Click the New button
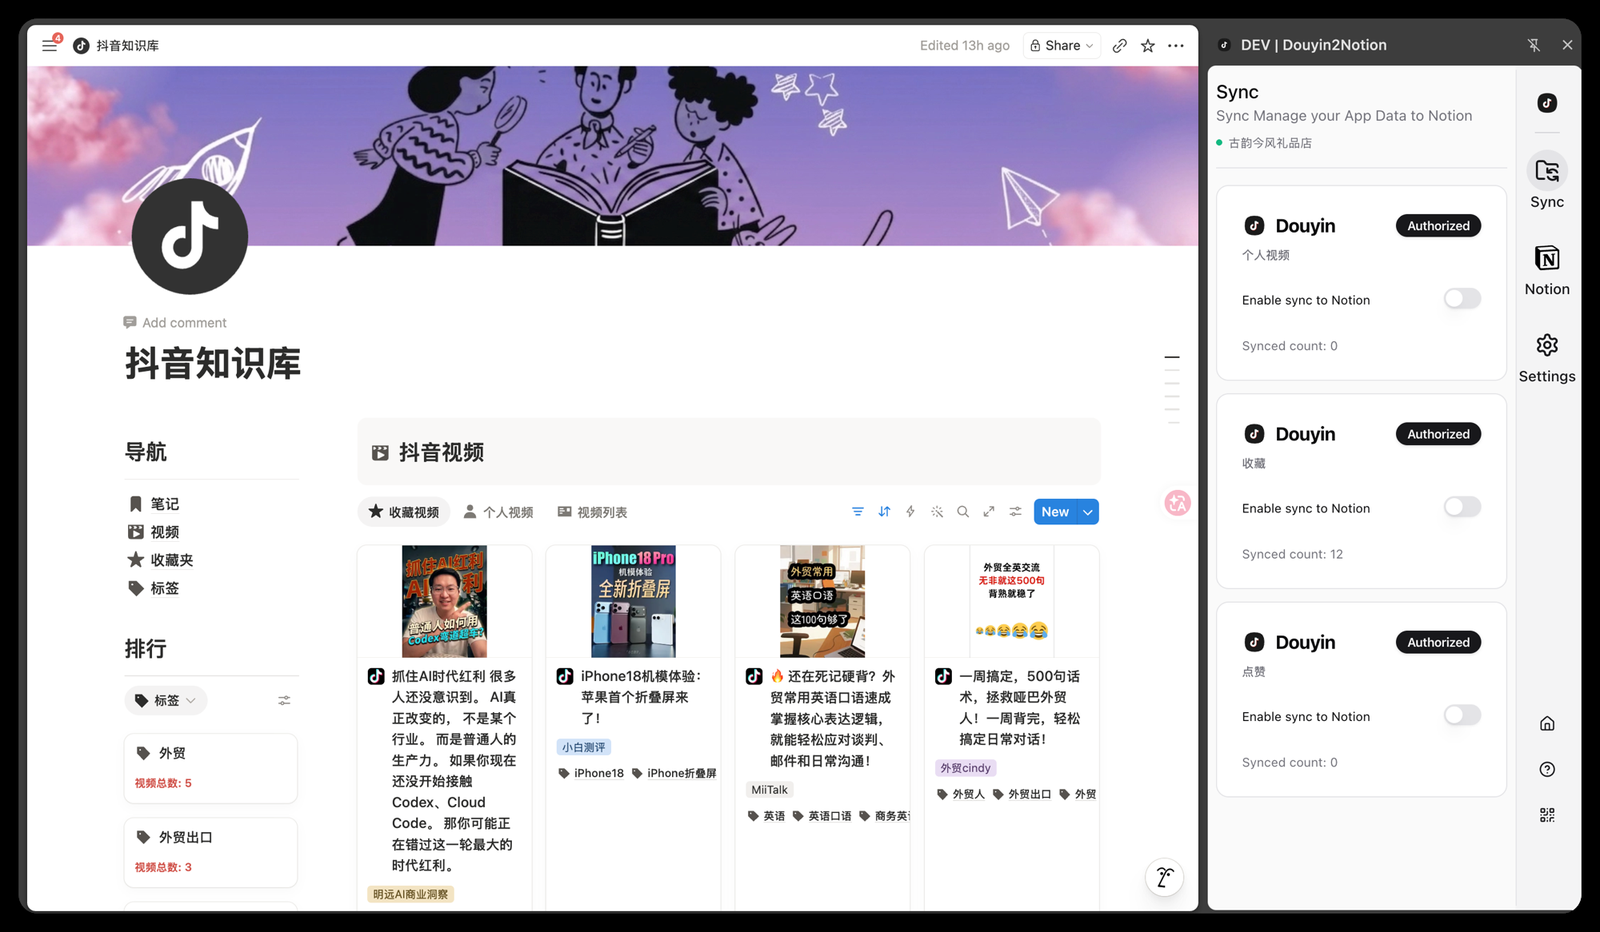Image resolution: width=1600 pixels, height=932 pixels. (1055, 512)
